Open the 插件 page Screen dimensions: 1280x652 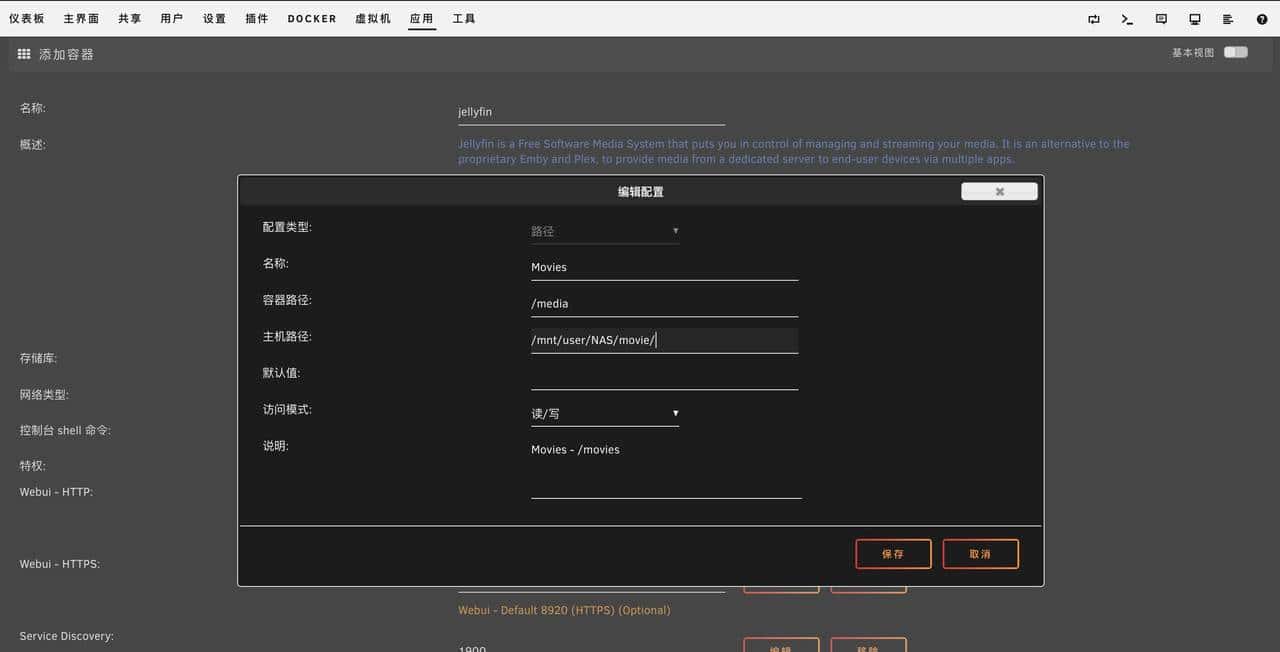click(256, 18)
